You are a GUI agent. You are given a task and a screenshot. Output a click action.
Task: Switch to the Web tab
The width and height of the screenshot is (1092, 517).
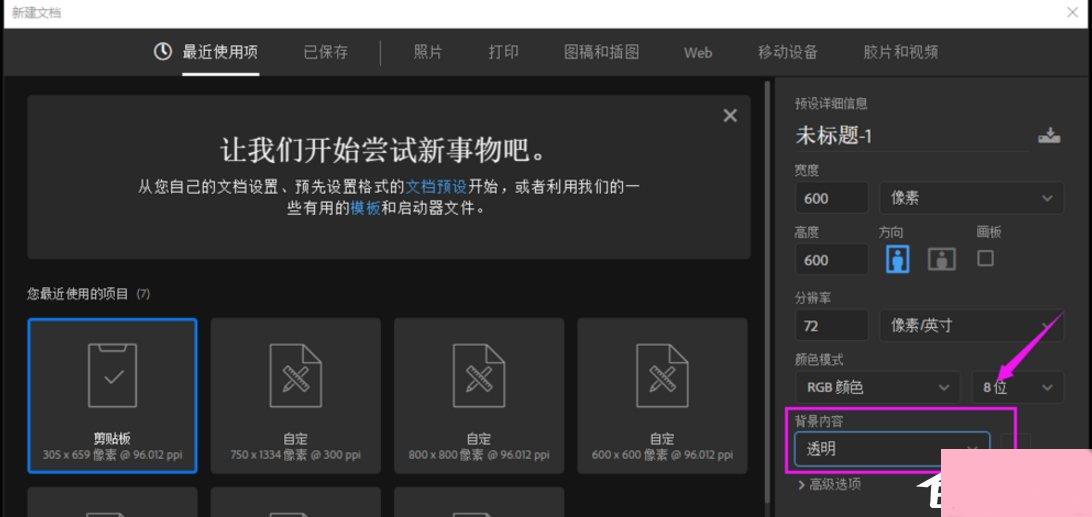(x=698, y=52)
